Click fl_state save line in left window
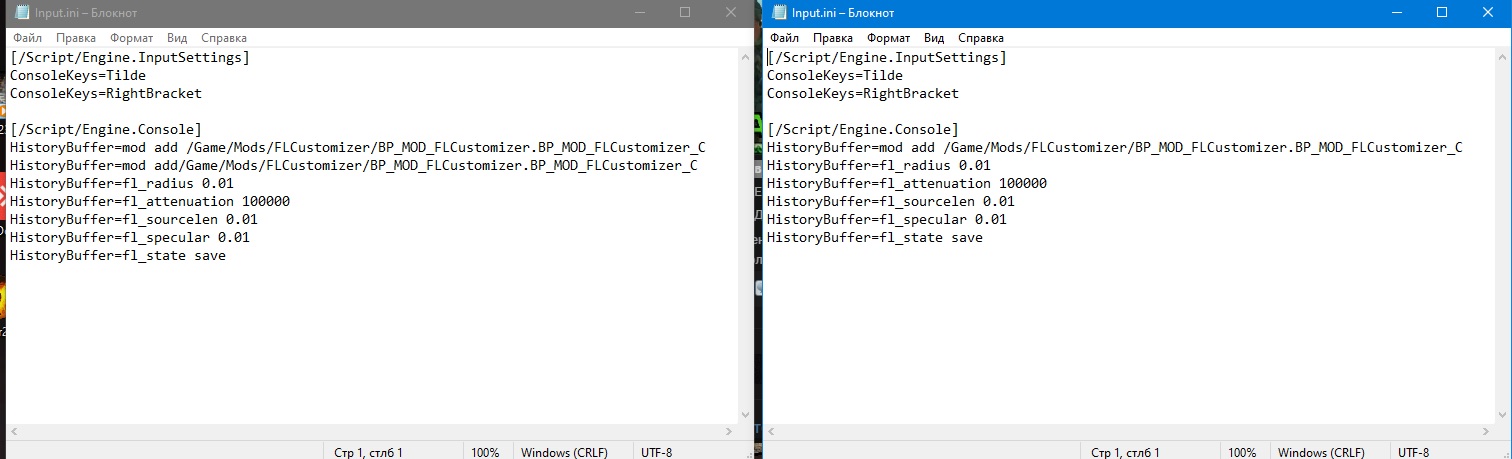This screenshot has width=1512, height=459. [x=118, y=255]
